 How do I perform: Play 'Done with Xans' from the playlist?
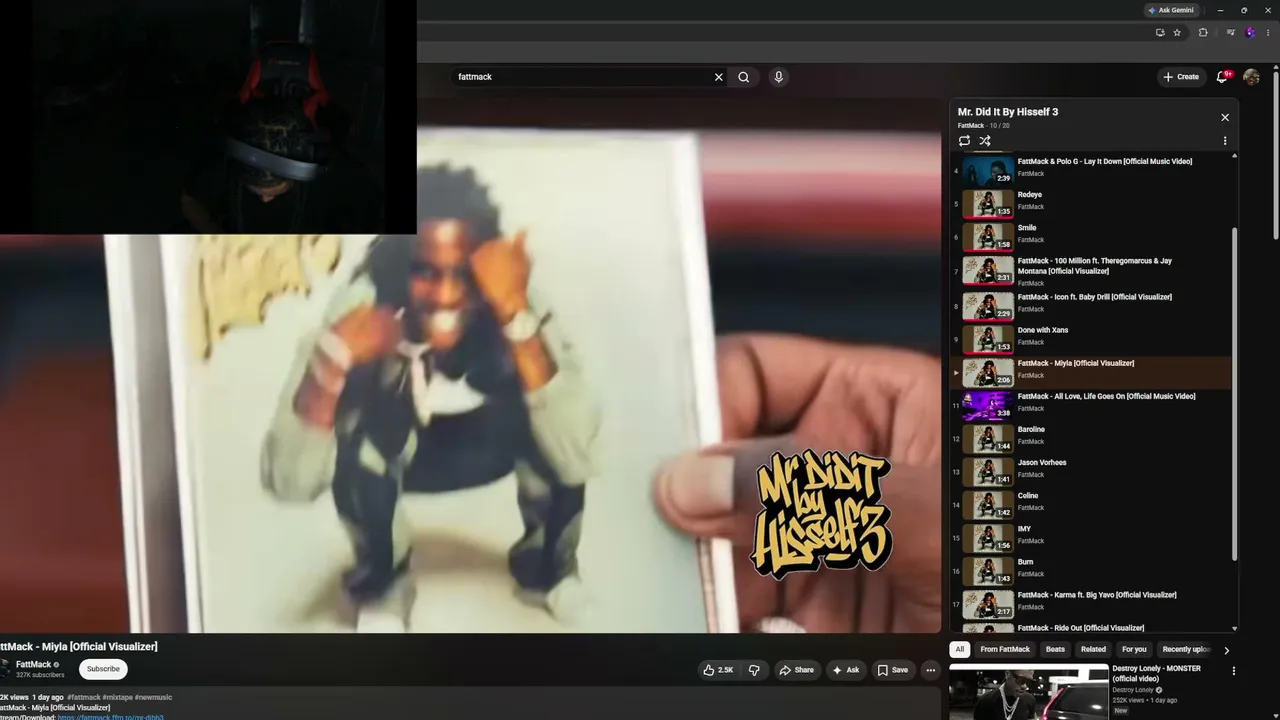(x=1092, y=339)
